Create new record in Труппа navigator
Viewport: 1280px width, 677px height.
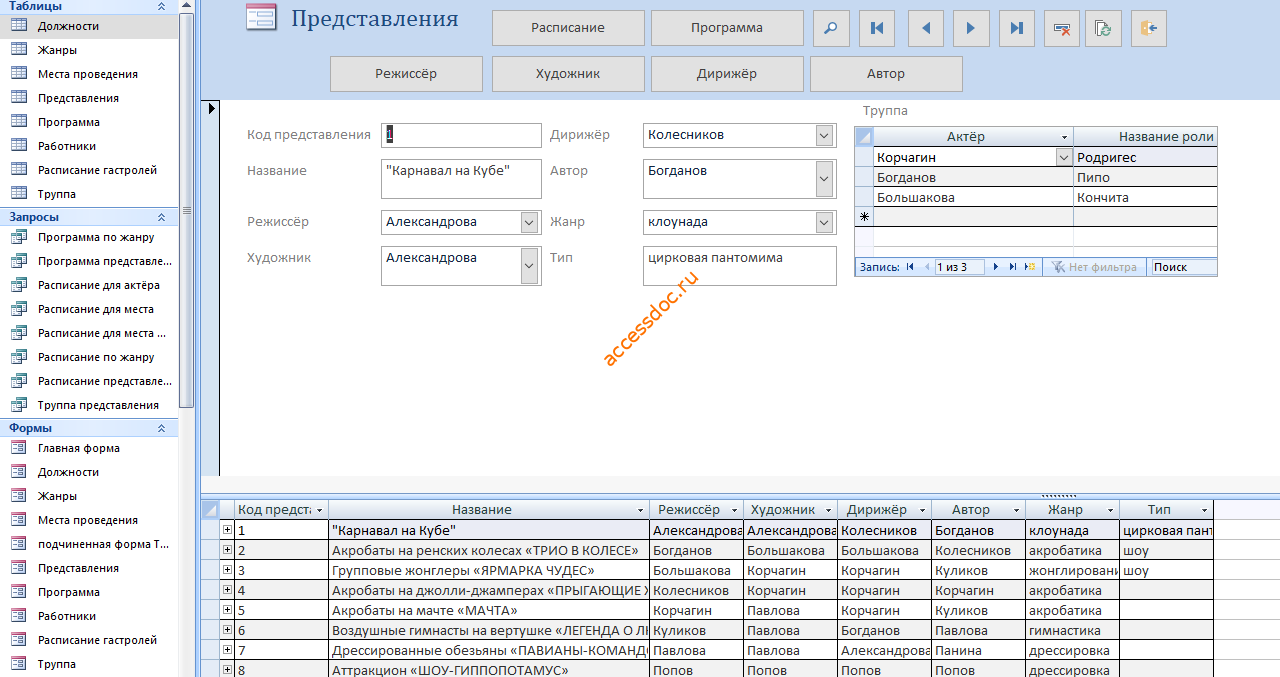point(1030,267)
